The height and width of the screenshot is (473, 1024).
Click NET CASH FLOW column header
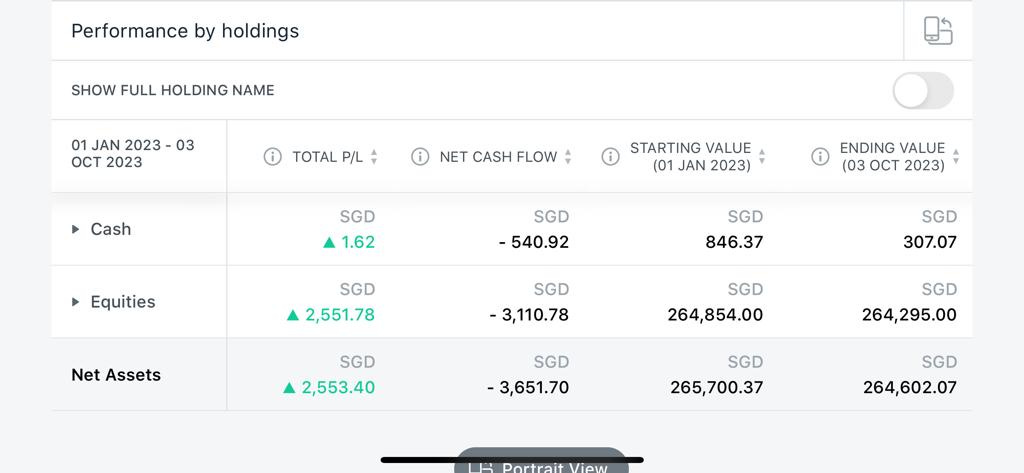click(x=498, y=157)
